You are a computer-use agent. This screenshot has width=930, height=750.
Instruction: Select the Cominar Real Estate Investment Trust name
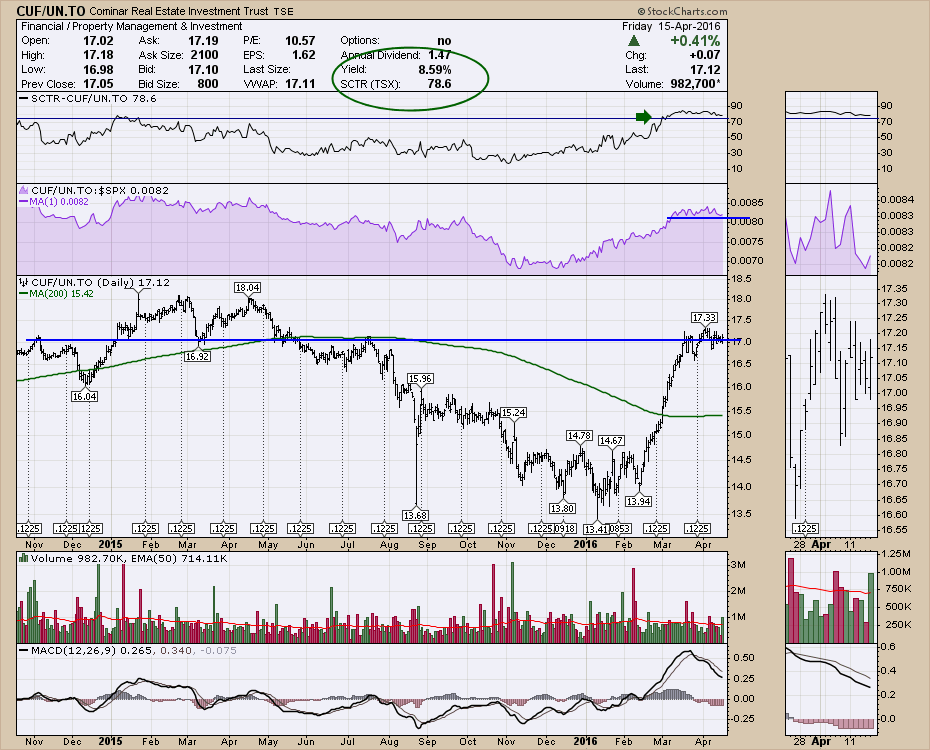click(179, 11)
